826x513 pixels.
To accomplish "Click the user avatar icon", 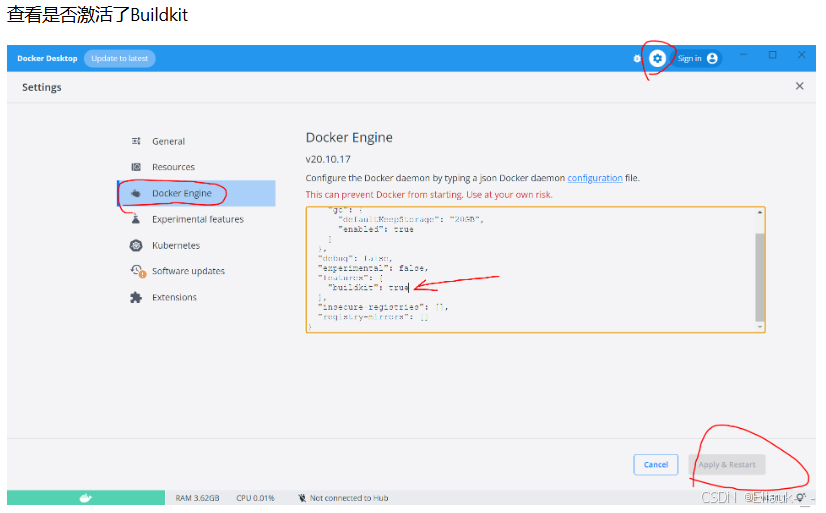I will [712, 58].
